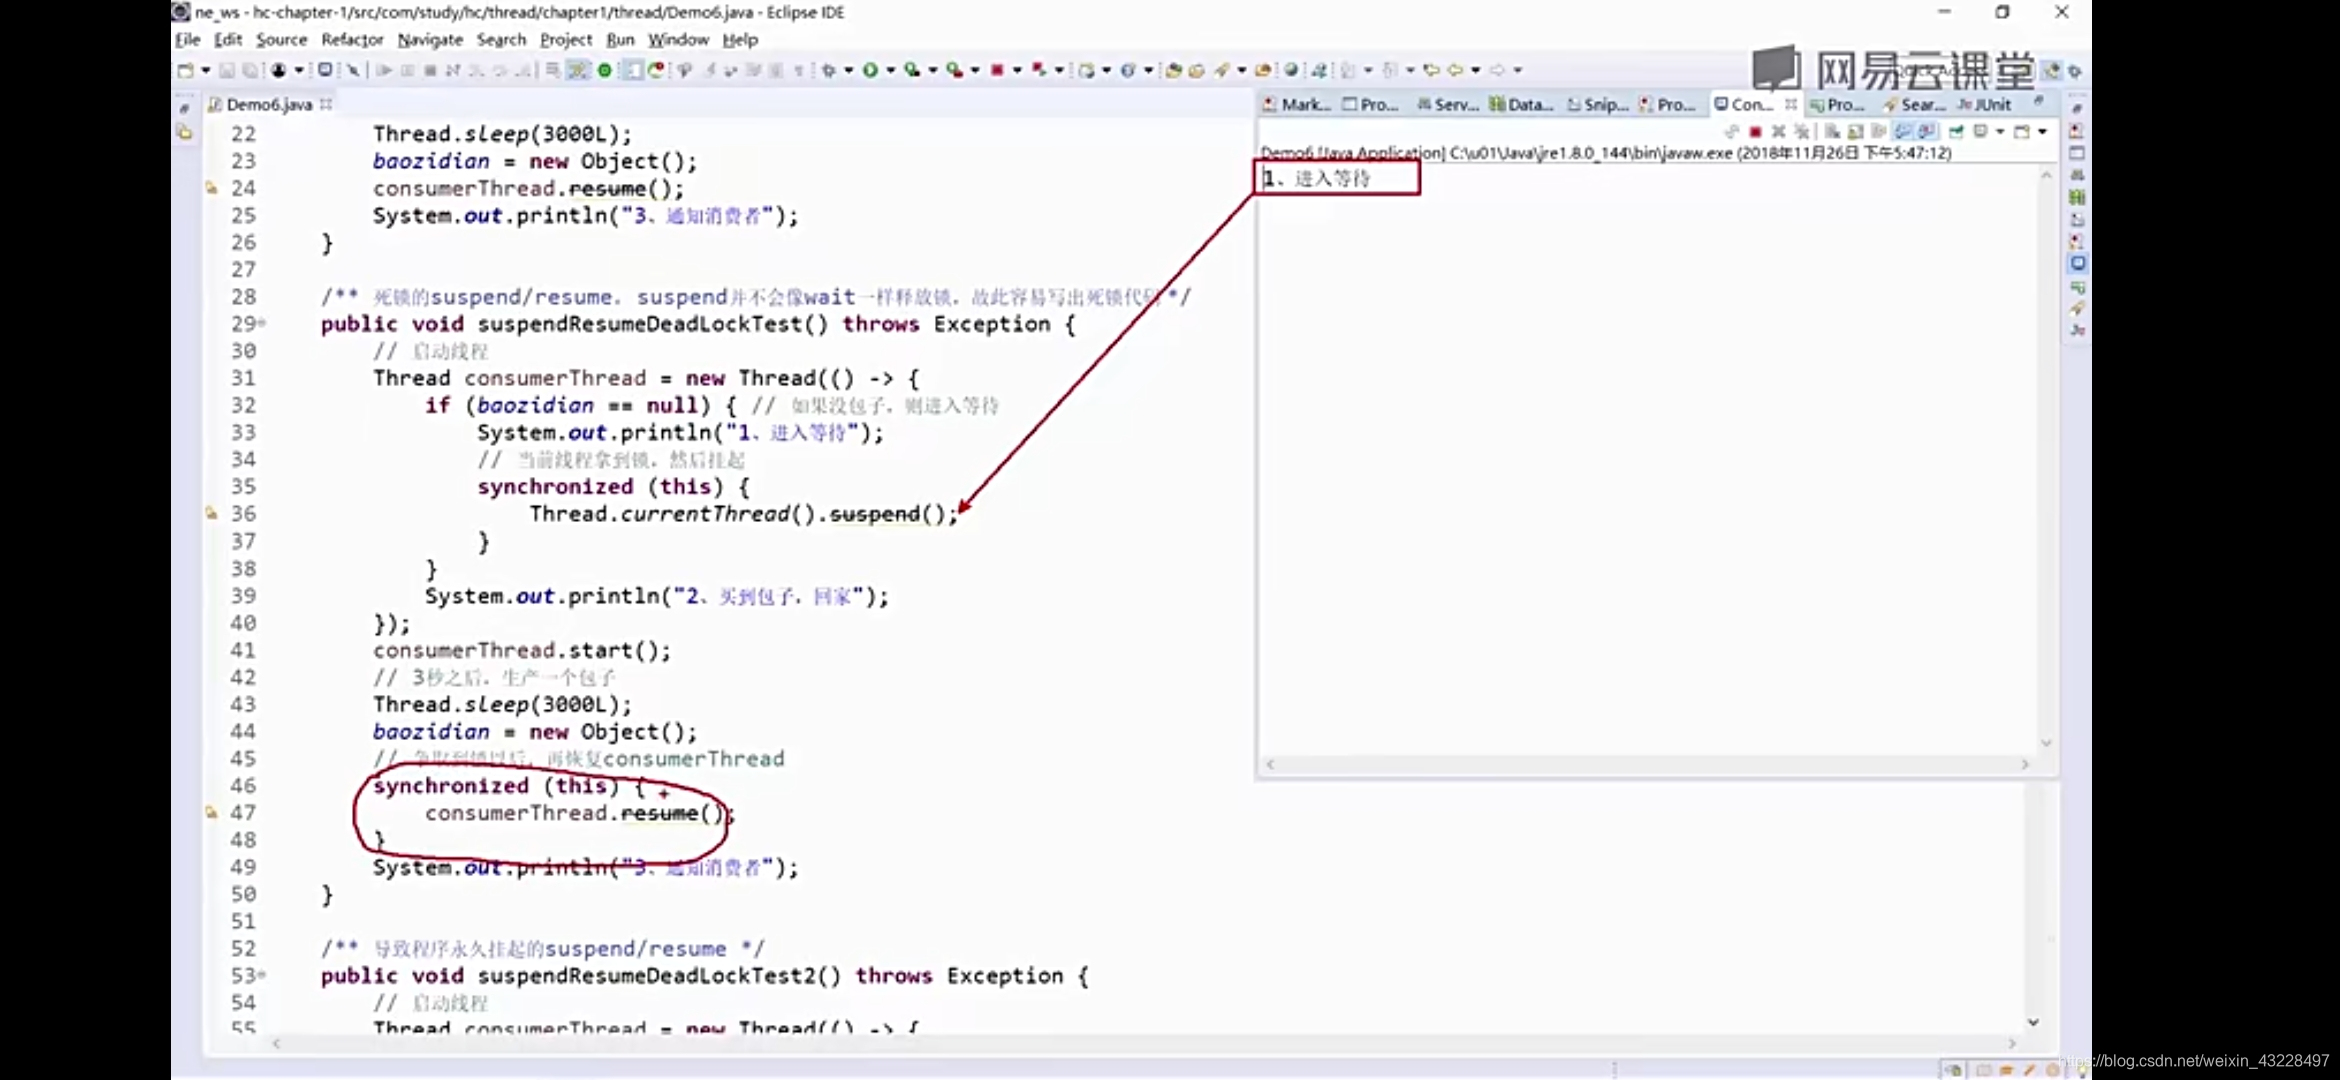Open Display Selected Console dropdown arrow
Image resolution: width=2340 pixels, height=1080 pixels.
pyautogui.click(x=2000, y=131)
